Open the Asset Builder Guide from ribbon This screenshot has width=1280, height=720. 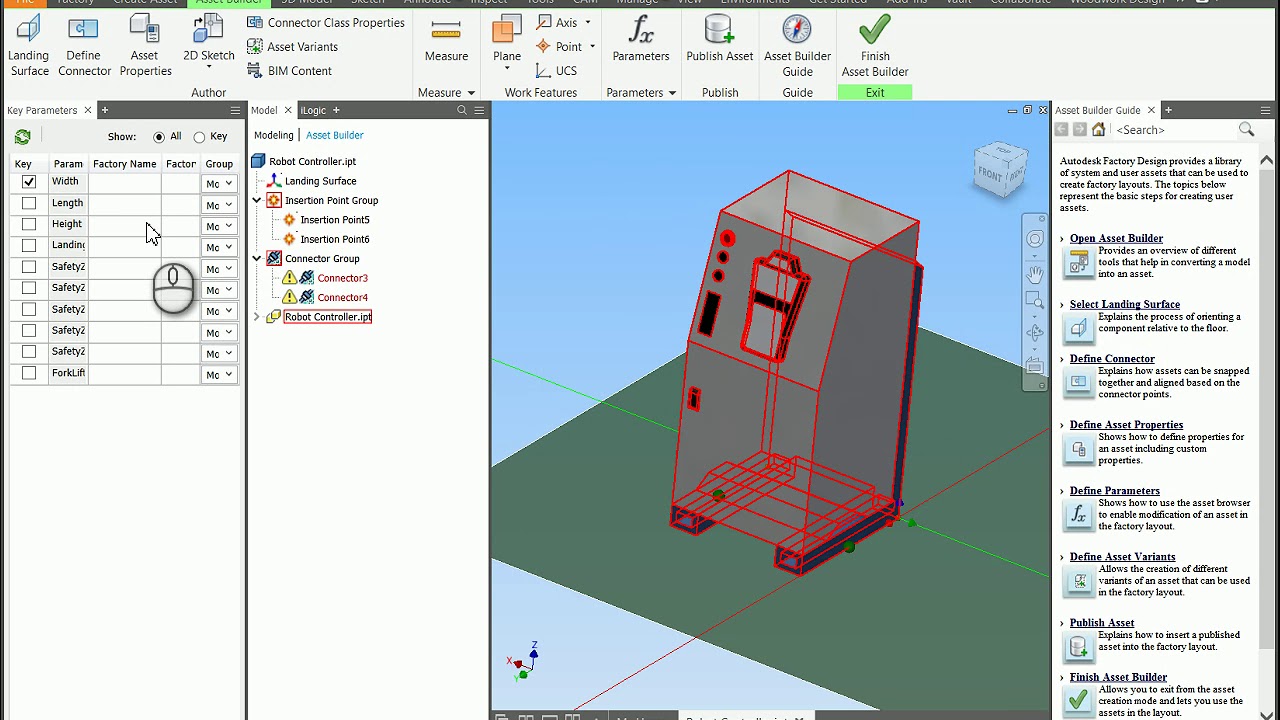(797, 46)
